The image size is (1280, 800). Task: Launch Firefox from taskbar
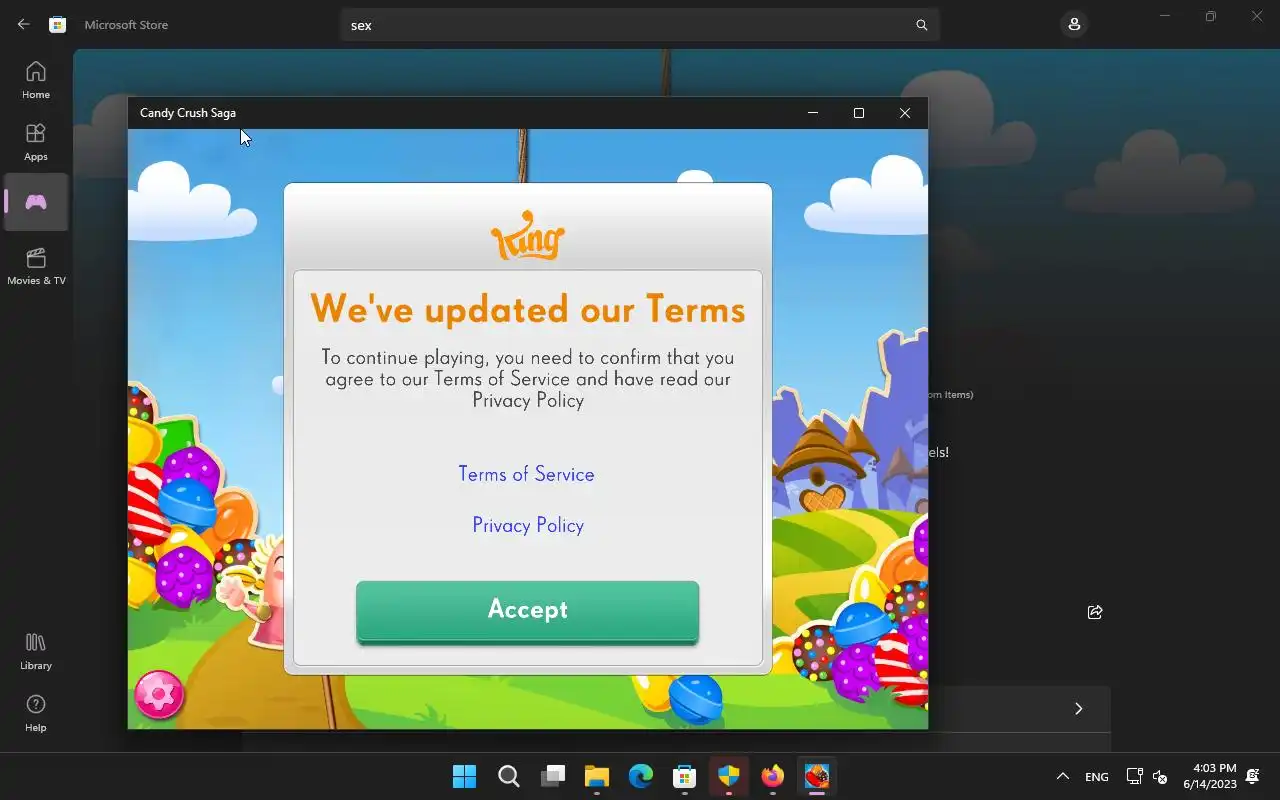(x=773, y=776)
